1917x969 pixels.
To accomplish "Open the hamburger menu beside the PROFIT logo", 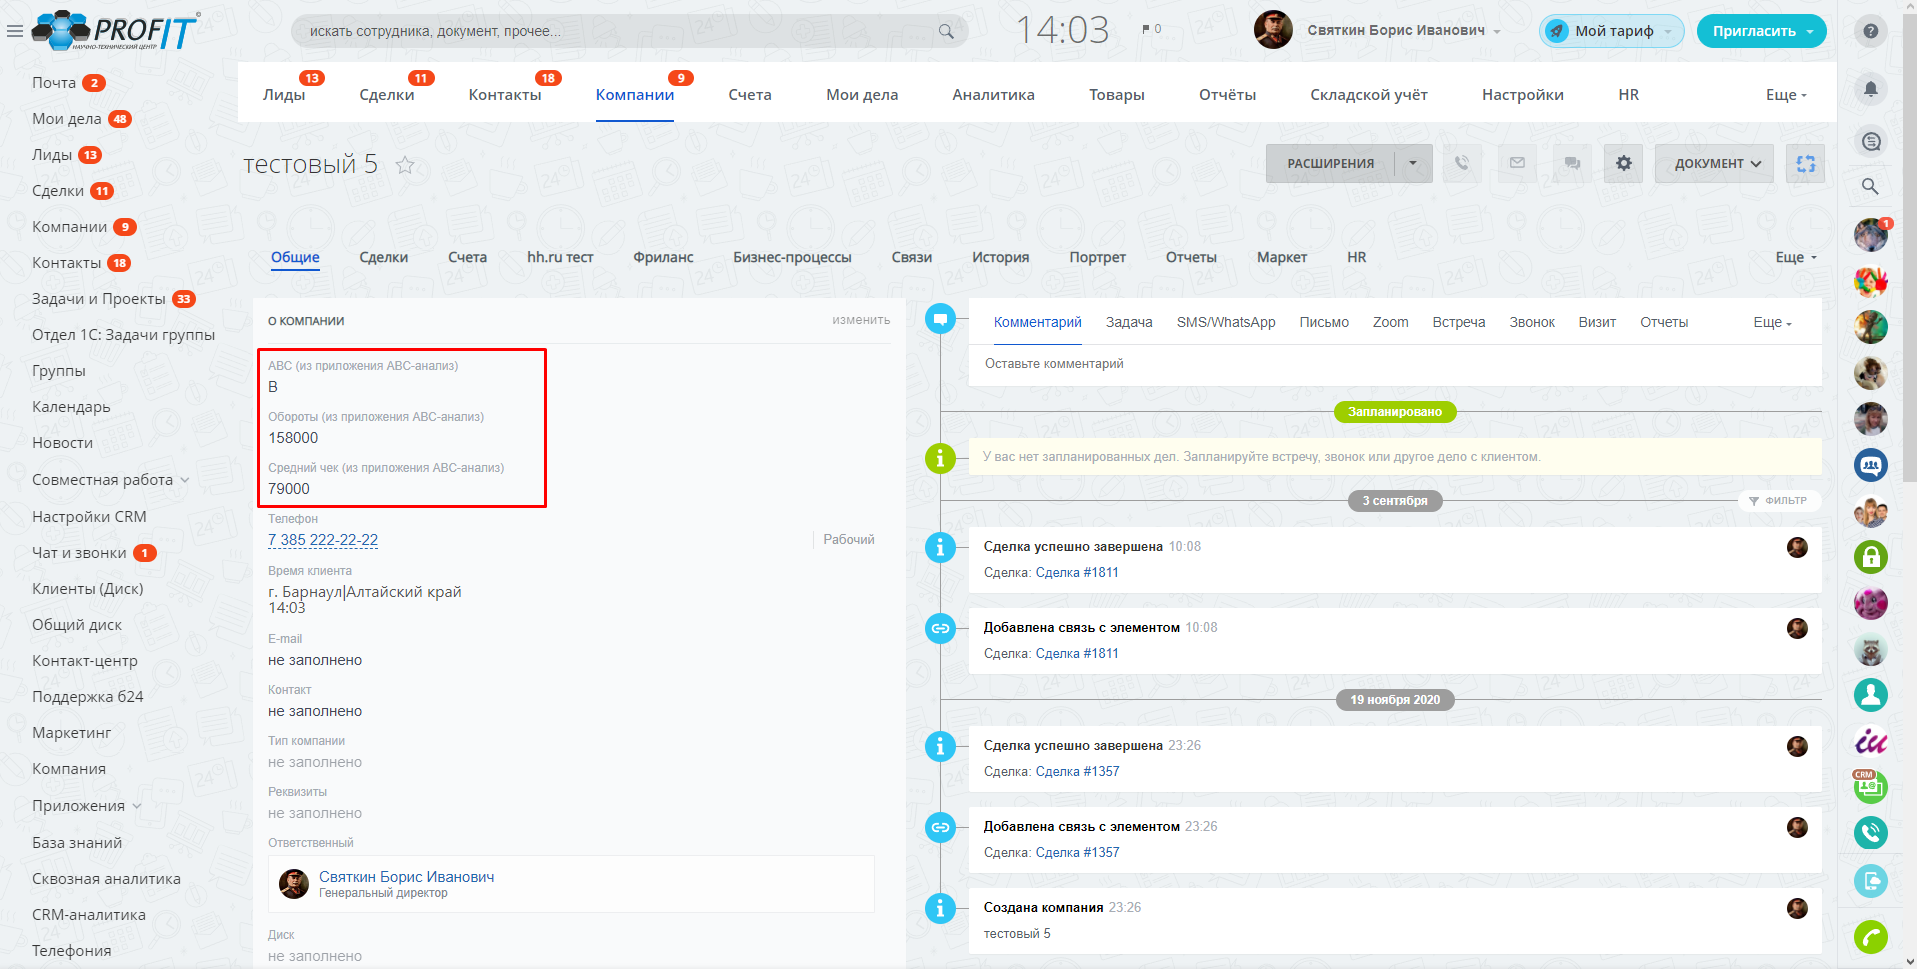I will click(x=15, y=31).
